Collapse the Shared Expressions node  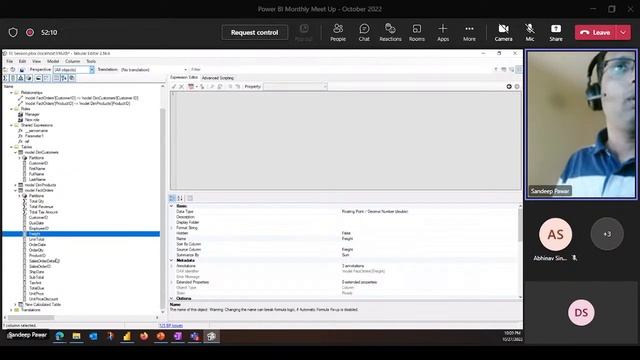point(11,125)
